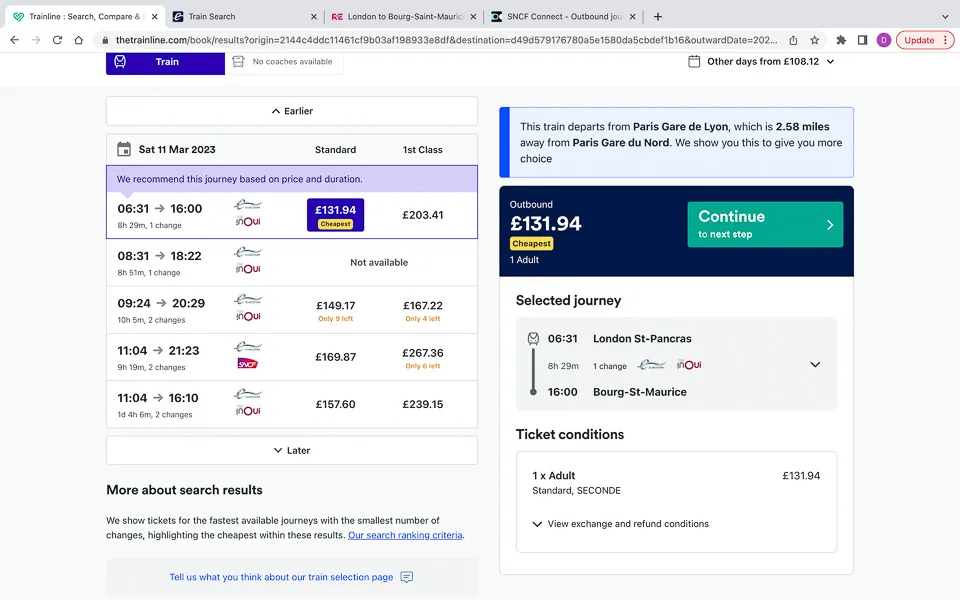Image resolution: width=960 pixels, height=600 pixels.
Task: Open the side panel icon in toolbar
Action: coord(862,40)
